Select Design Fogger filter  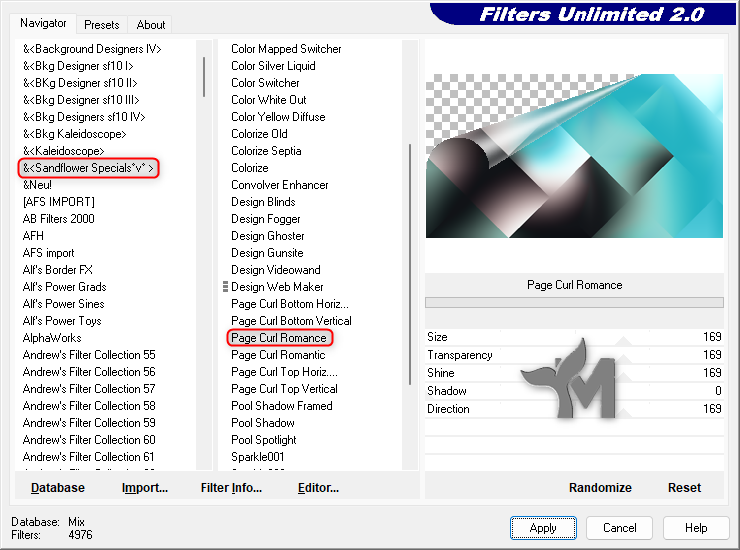point(266,219)
